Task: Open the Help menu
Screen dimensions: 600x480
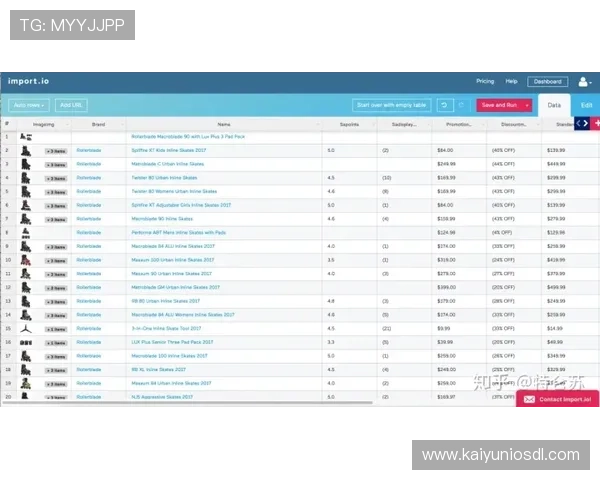Action: pos(511,81)
